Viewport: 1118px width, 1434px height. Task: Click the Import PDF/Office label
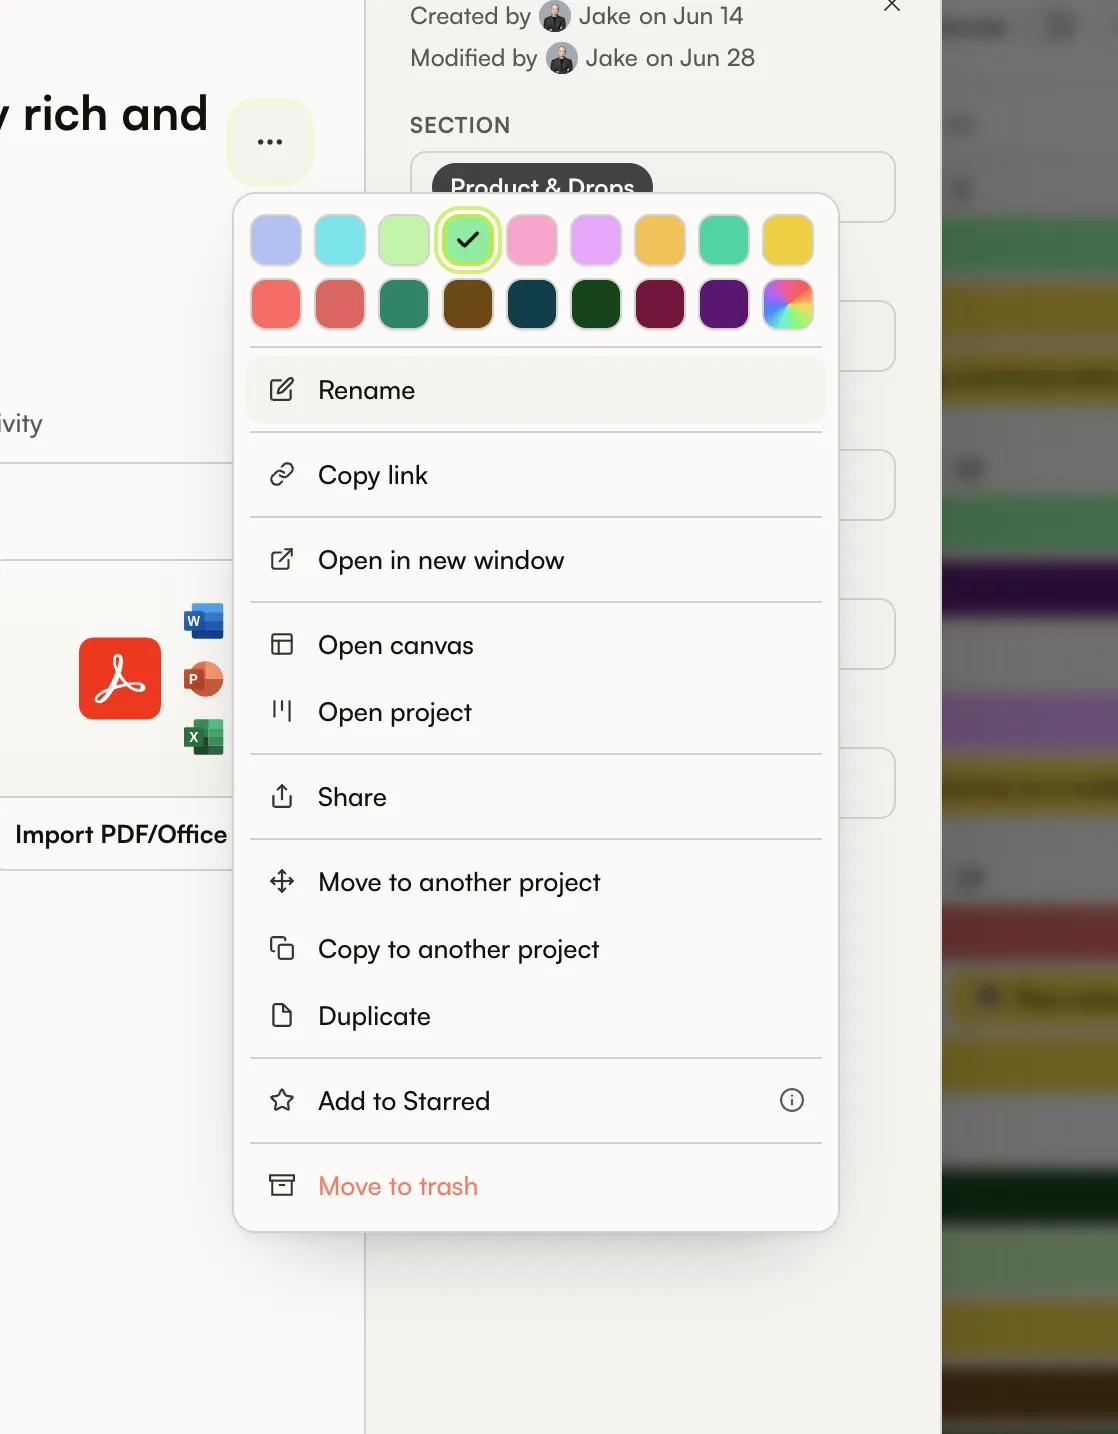click(x=121, y=834)
